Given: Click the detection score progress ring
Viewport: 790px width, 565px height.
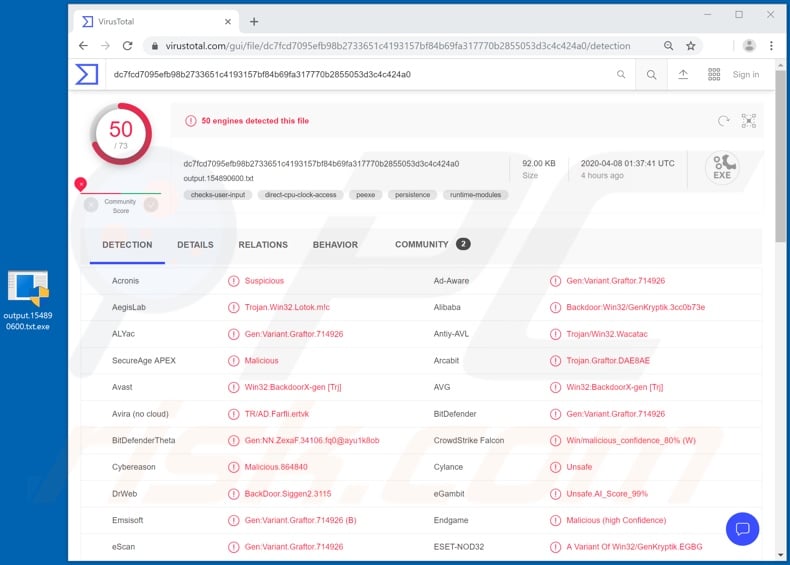Looking at the screenshot, I should click(121, 133).
